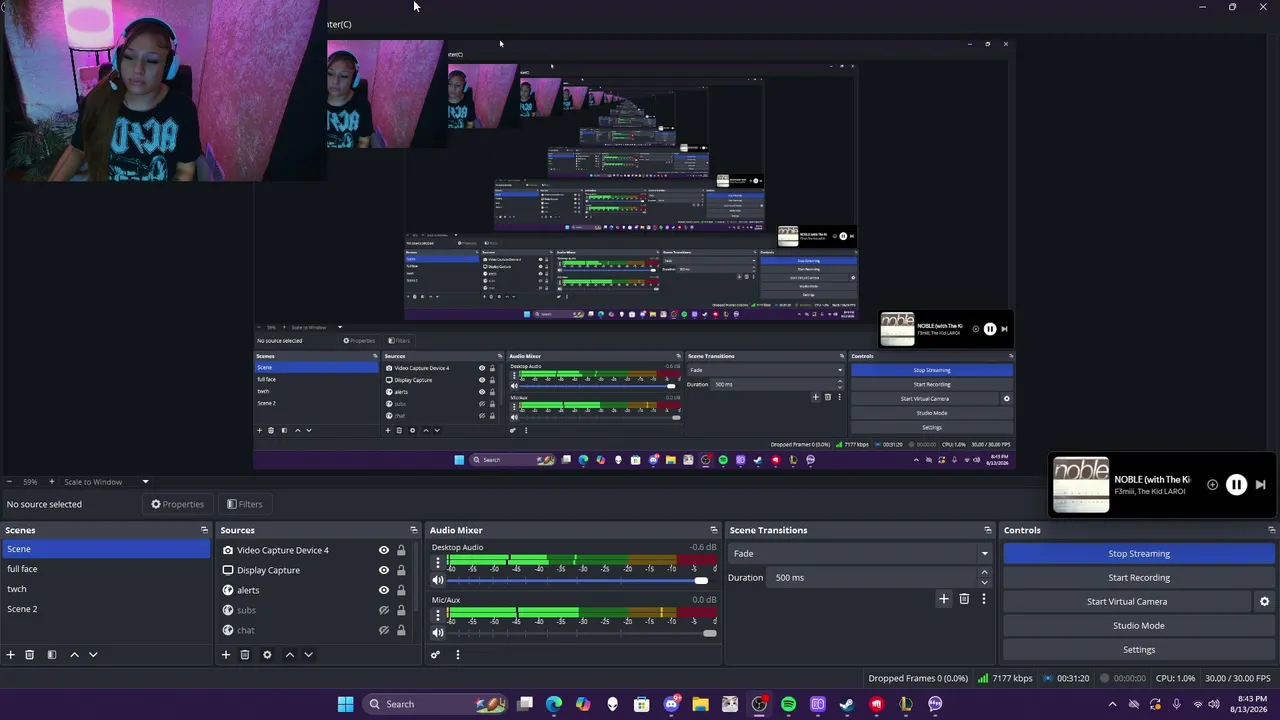Click the Start Recording button
This screenshot has height=720, width=1280.
[1139, 578]
